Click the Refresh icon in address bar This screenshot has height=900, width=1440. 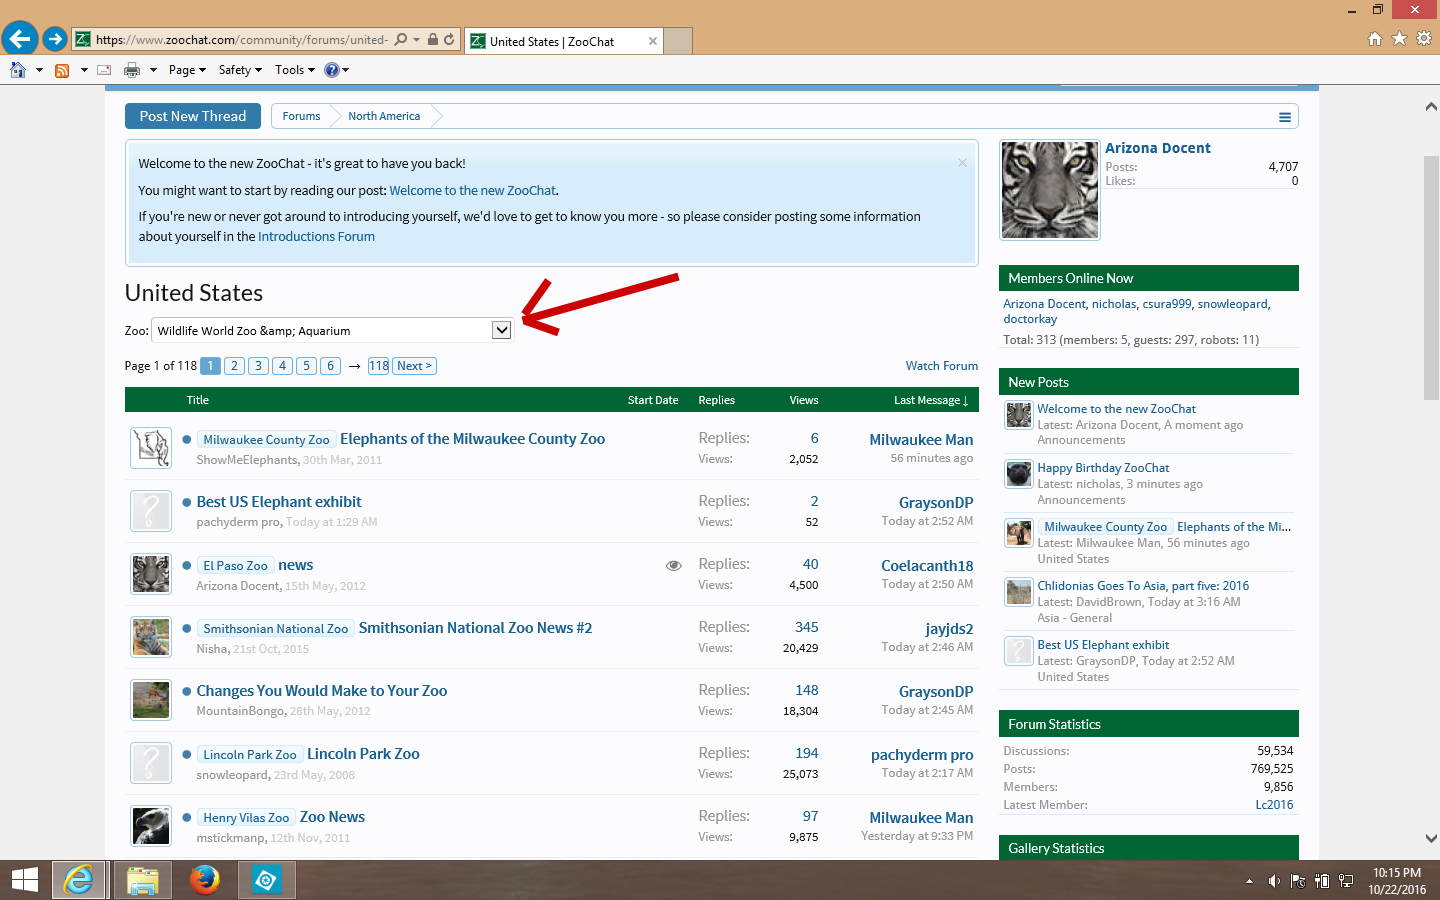pos(449,40)
